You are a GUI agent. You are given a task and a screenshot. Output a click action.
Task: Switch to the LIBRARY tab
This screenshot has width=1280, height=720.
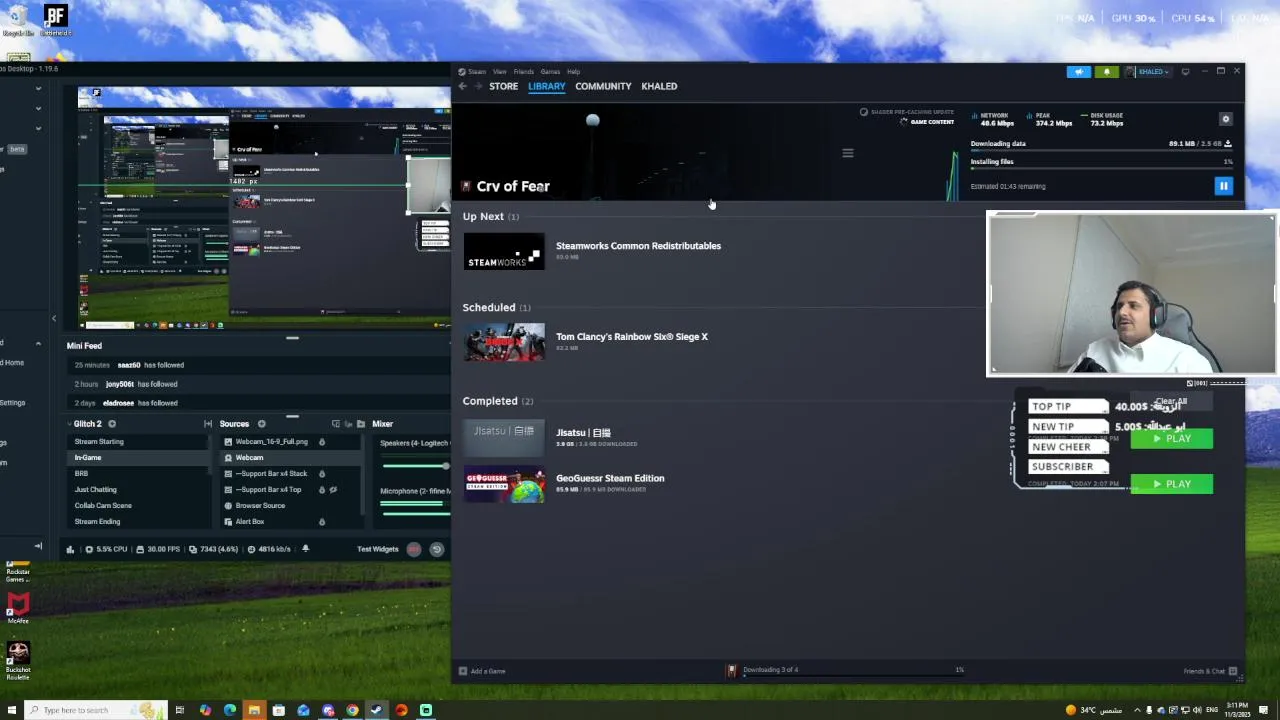pyautogui.click(x=547, y=86)
